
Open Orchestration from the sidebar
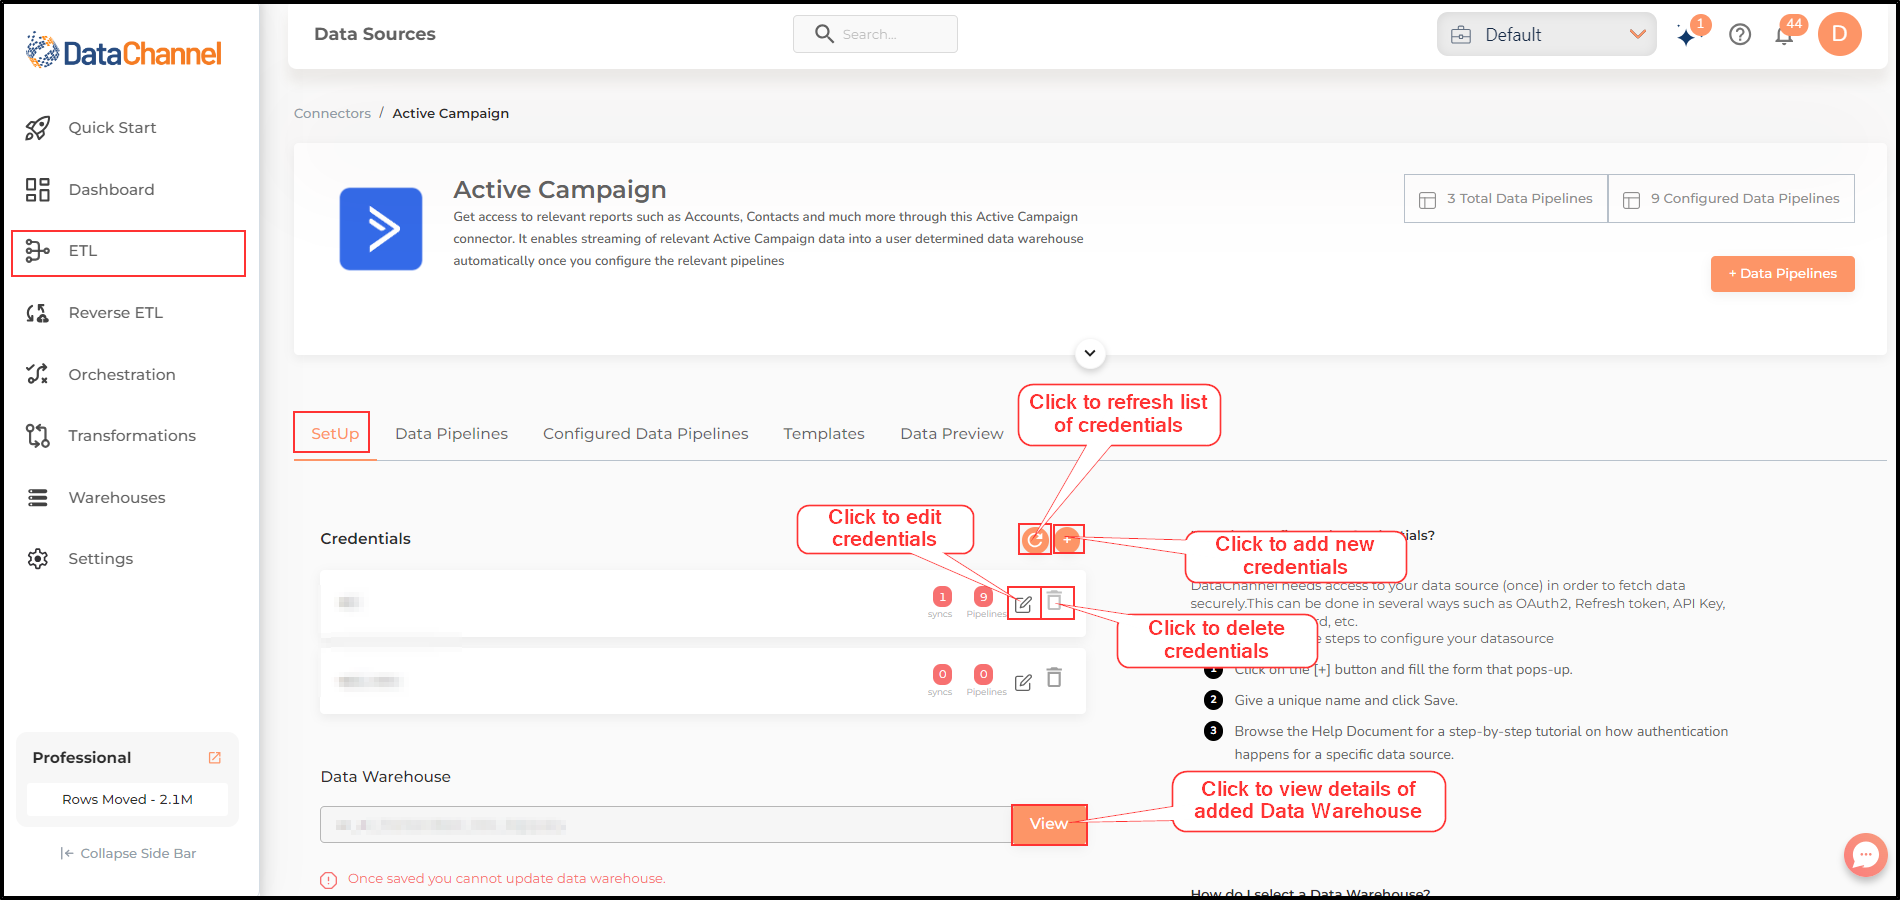[x=122, y=375]
